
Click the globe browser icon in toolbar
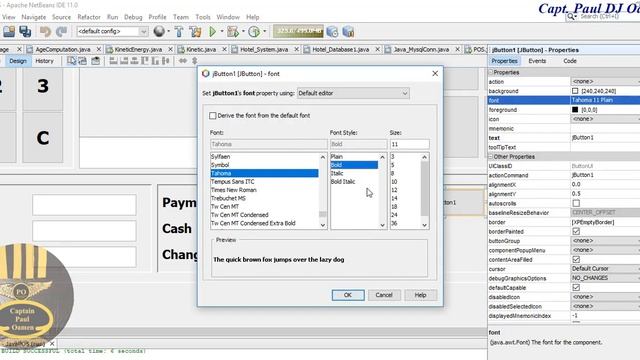tap(159, 31)
